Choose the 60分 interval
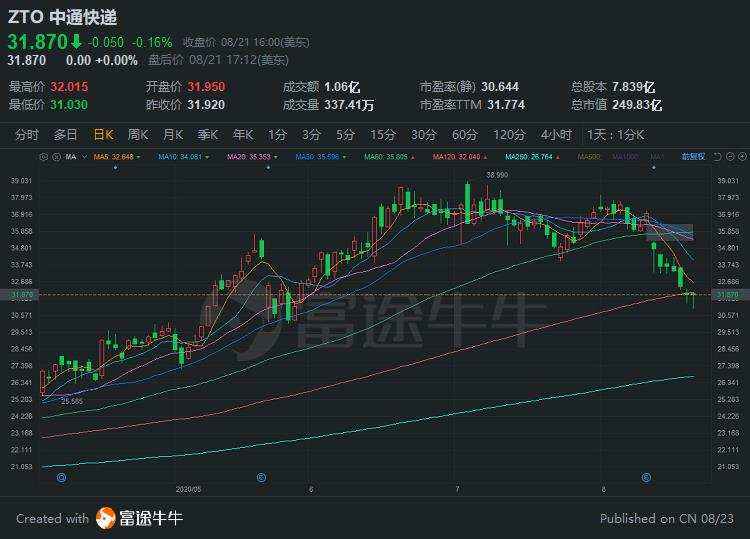750x539 pixels. click(465, 135)
